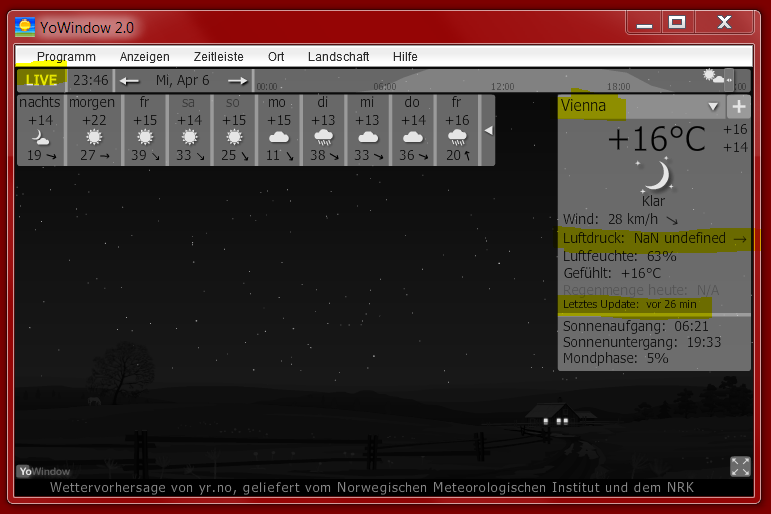Select the mi +13 forecast tile
This screenshot has height=514, width=771.
368,130
